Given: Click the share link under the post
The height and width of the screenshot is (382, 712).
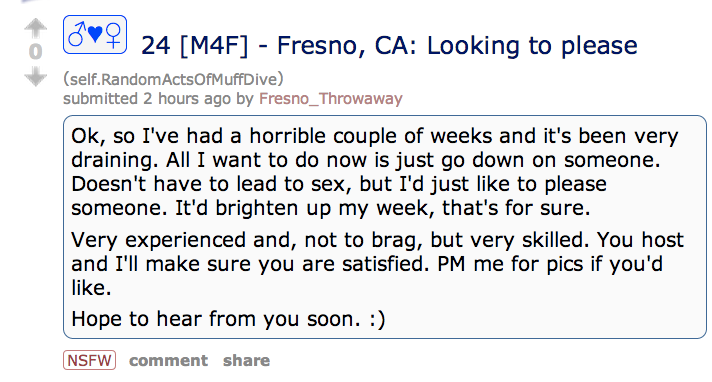Looking at the screenshot, I should click(247, 361).
